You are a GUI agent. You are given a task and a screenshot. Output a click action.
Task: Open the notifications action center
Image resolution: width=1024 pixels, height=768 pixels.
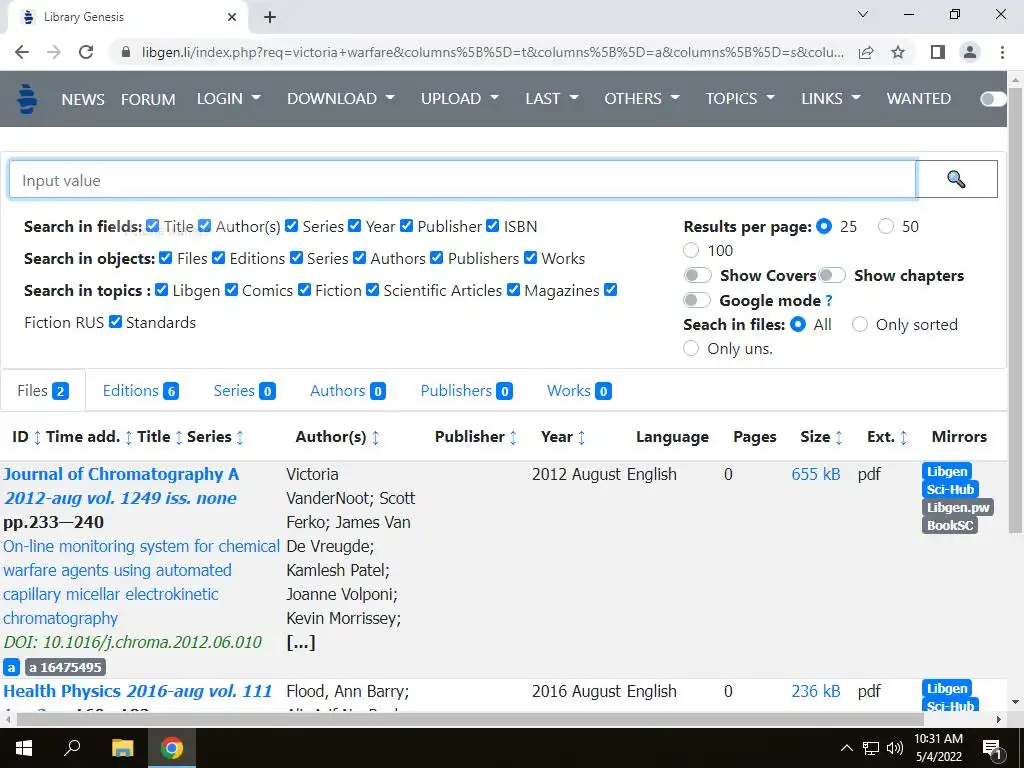(x=992, y=748)
